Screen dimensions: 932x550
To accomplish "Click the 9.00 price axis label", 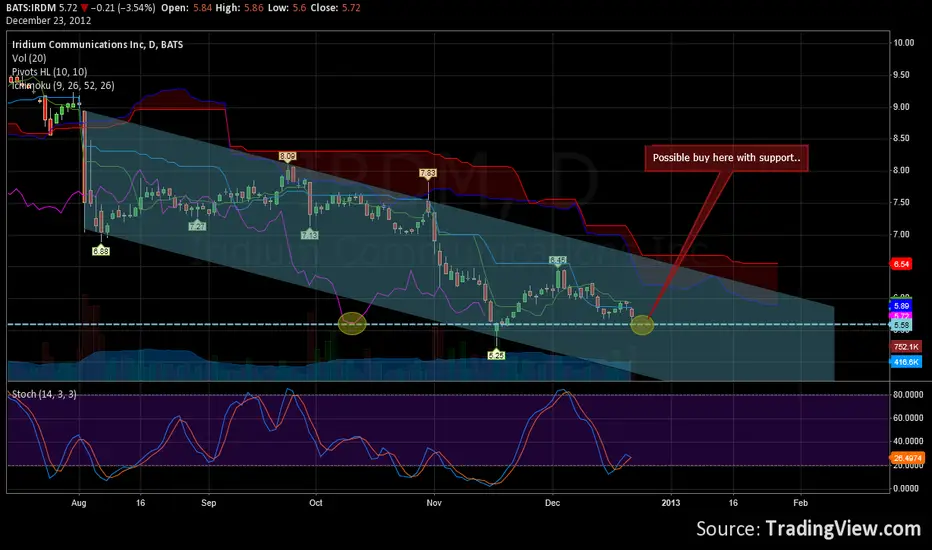I will tap(902, 107).
